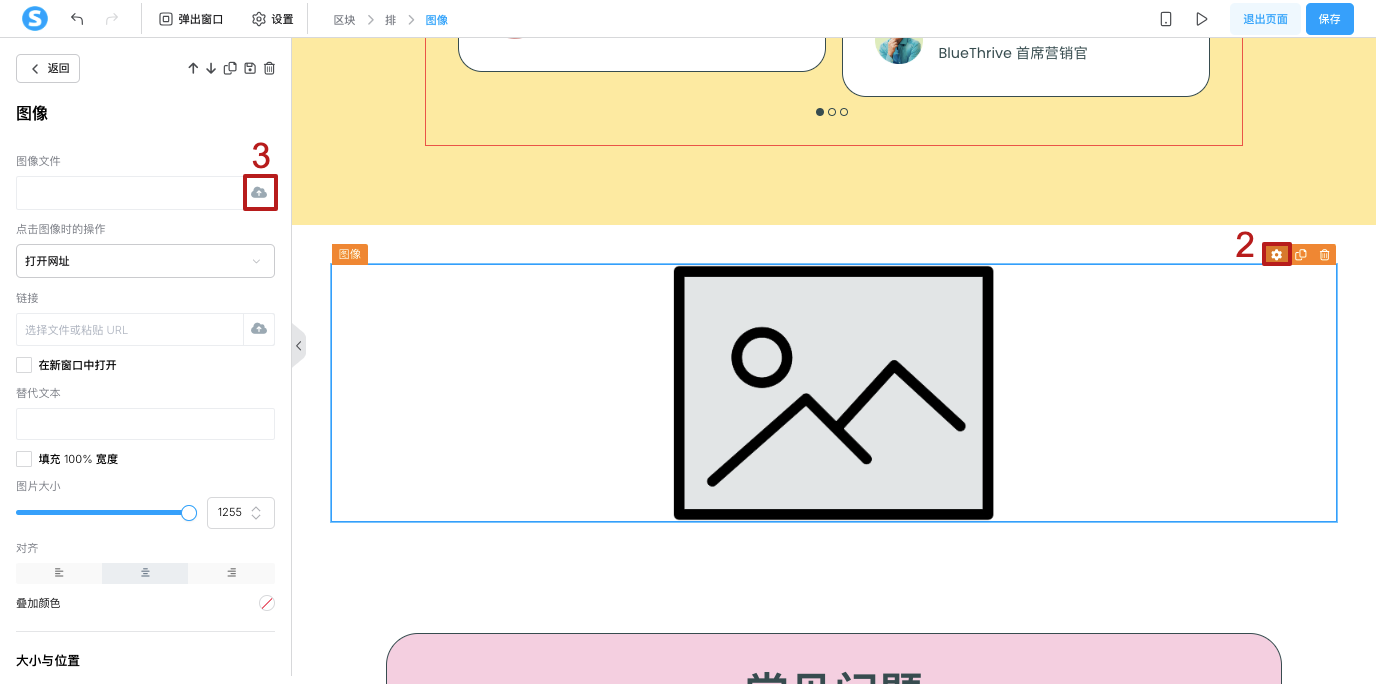Open 叠加颜色 color picker swatch
Screen dimensions: 1376x684
point(267,603)
